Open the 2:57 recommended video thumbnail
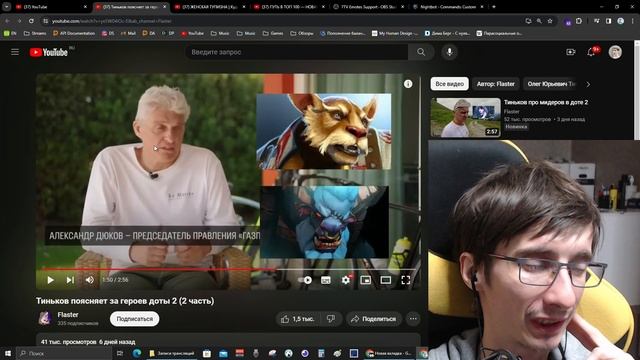The image size is (640, 360). (x=465, y=118)
